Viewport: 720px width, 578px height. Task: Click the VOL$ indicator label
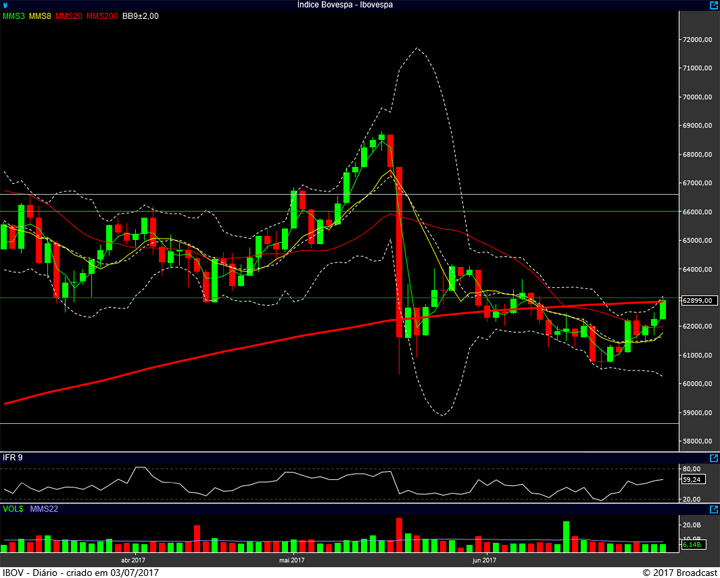[13, 509]
